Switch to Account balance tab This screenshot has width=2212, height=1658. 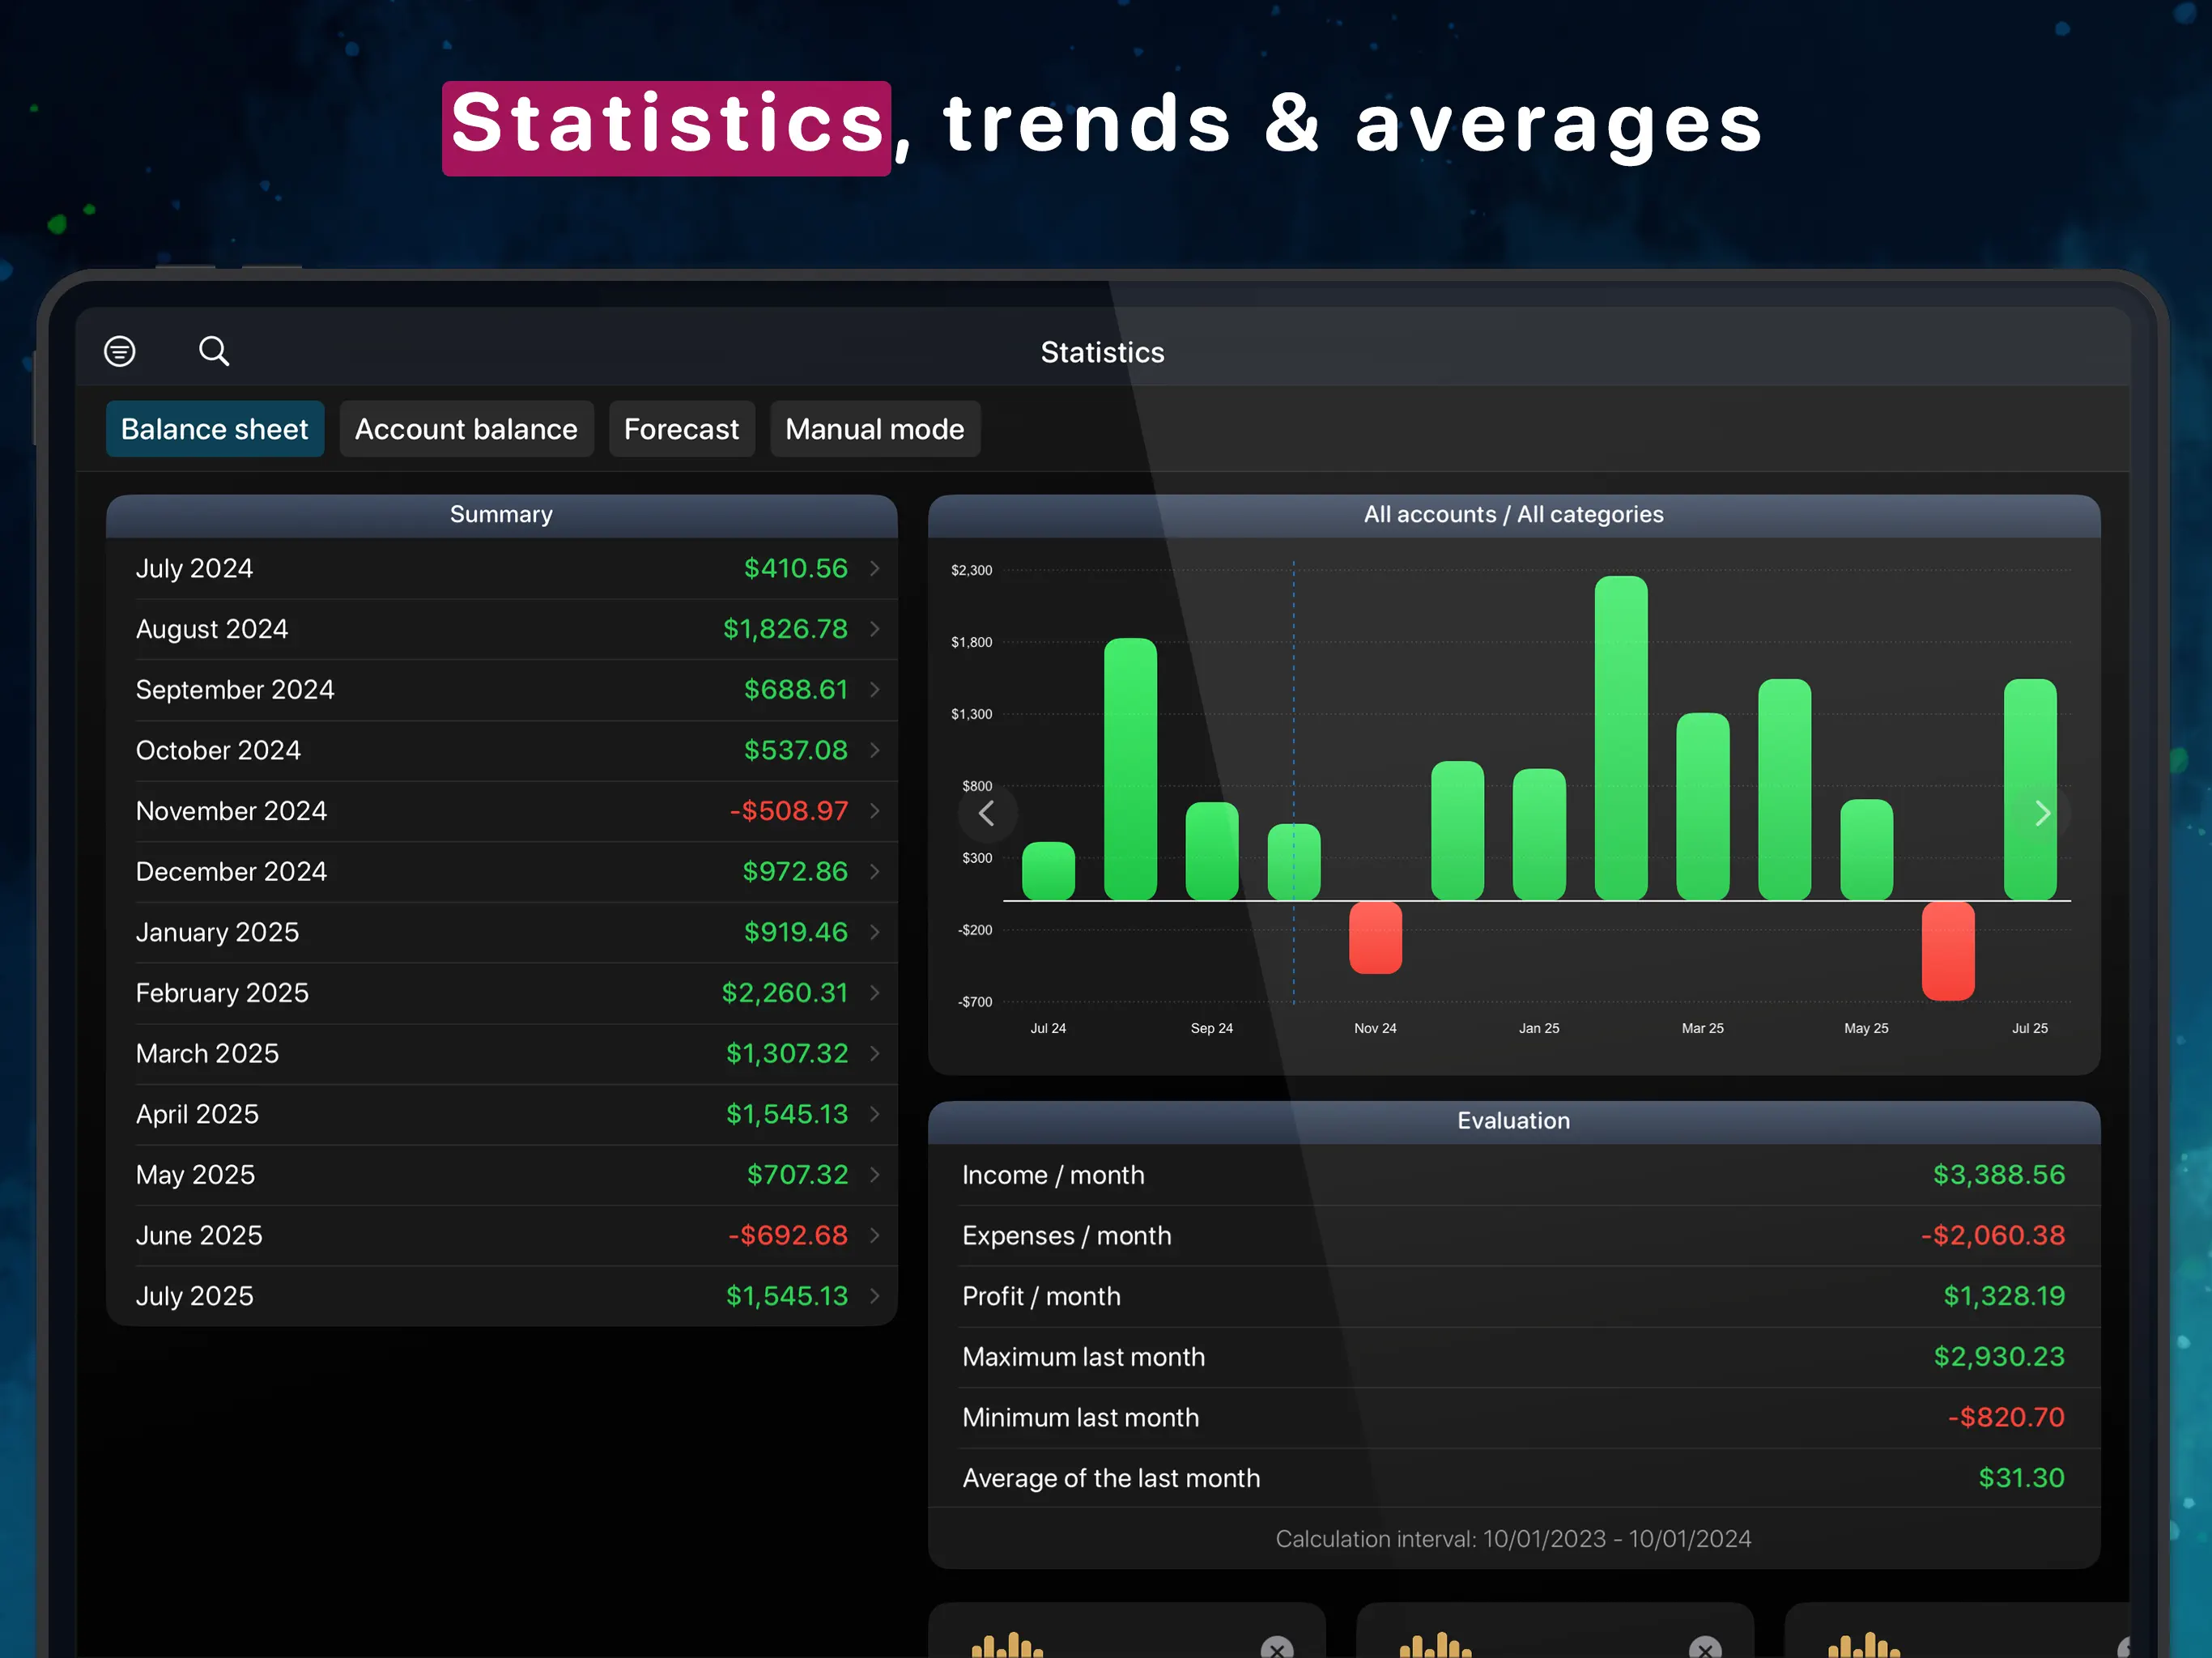pyautogui.click(x=466, y=429)
